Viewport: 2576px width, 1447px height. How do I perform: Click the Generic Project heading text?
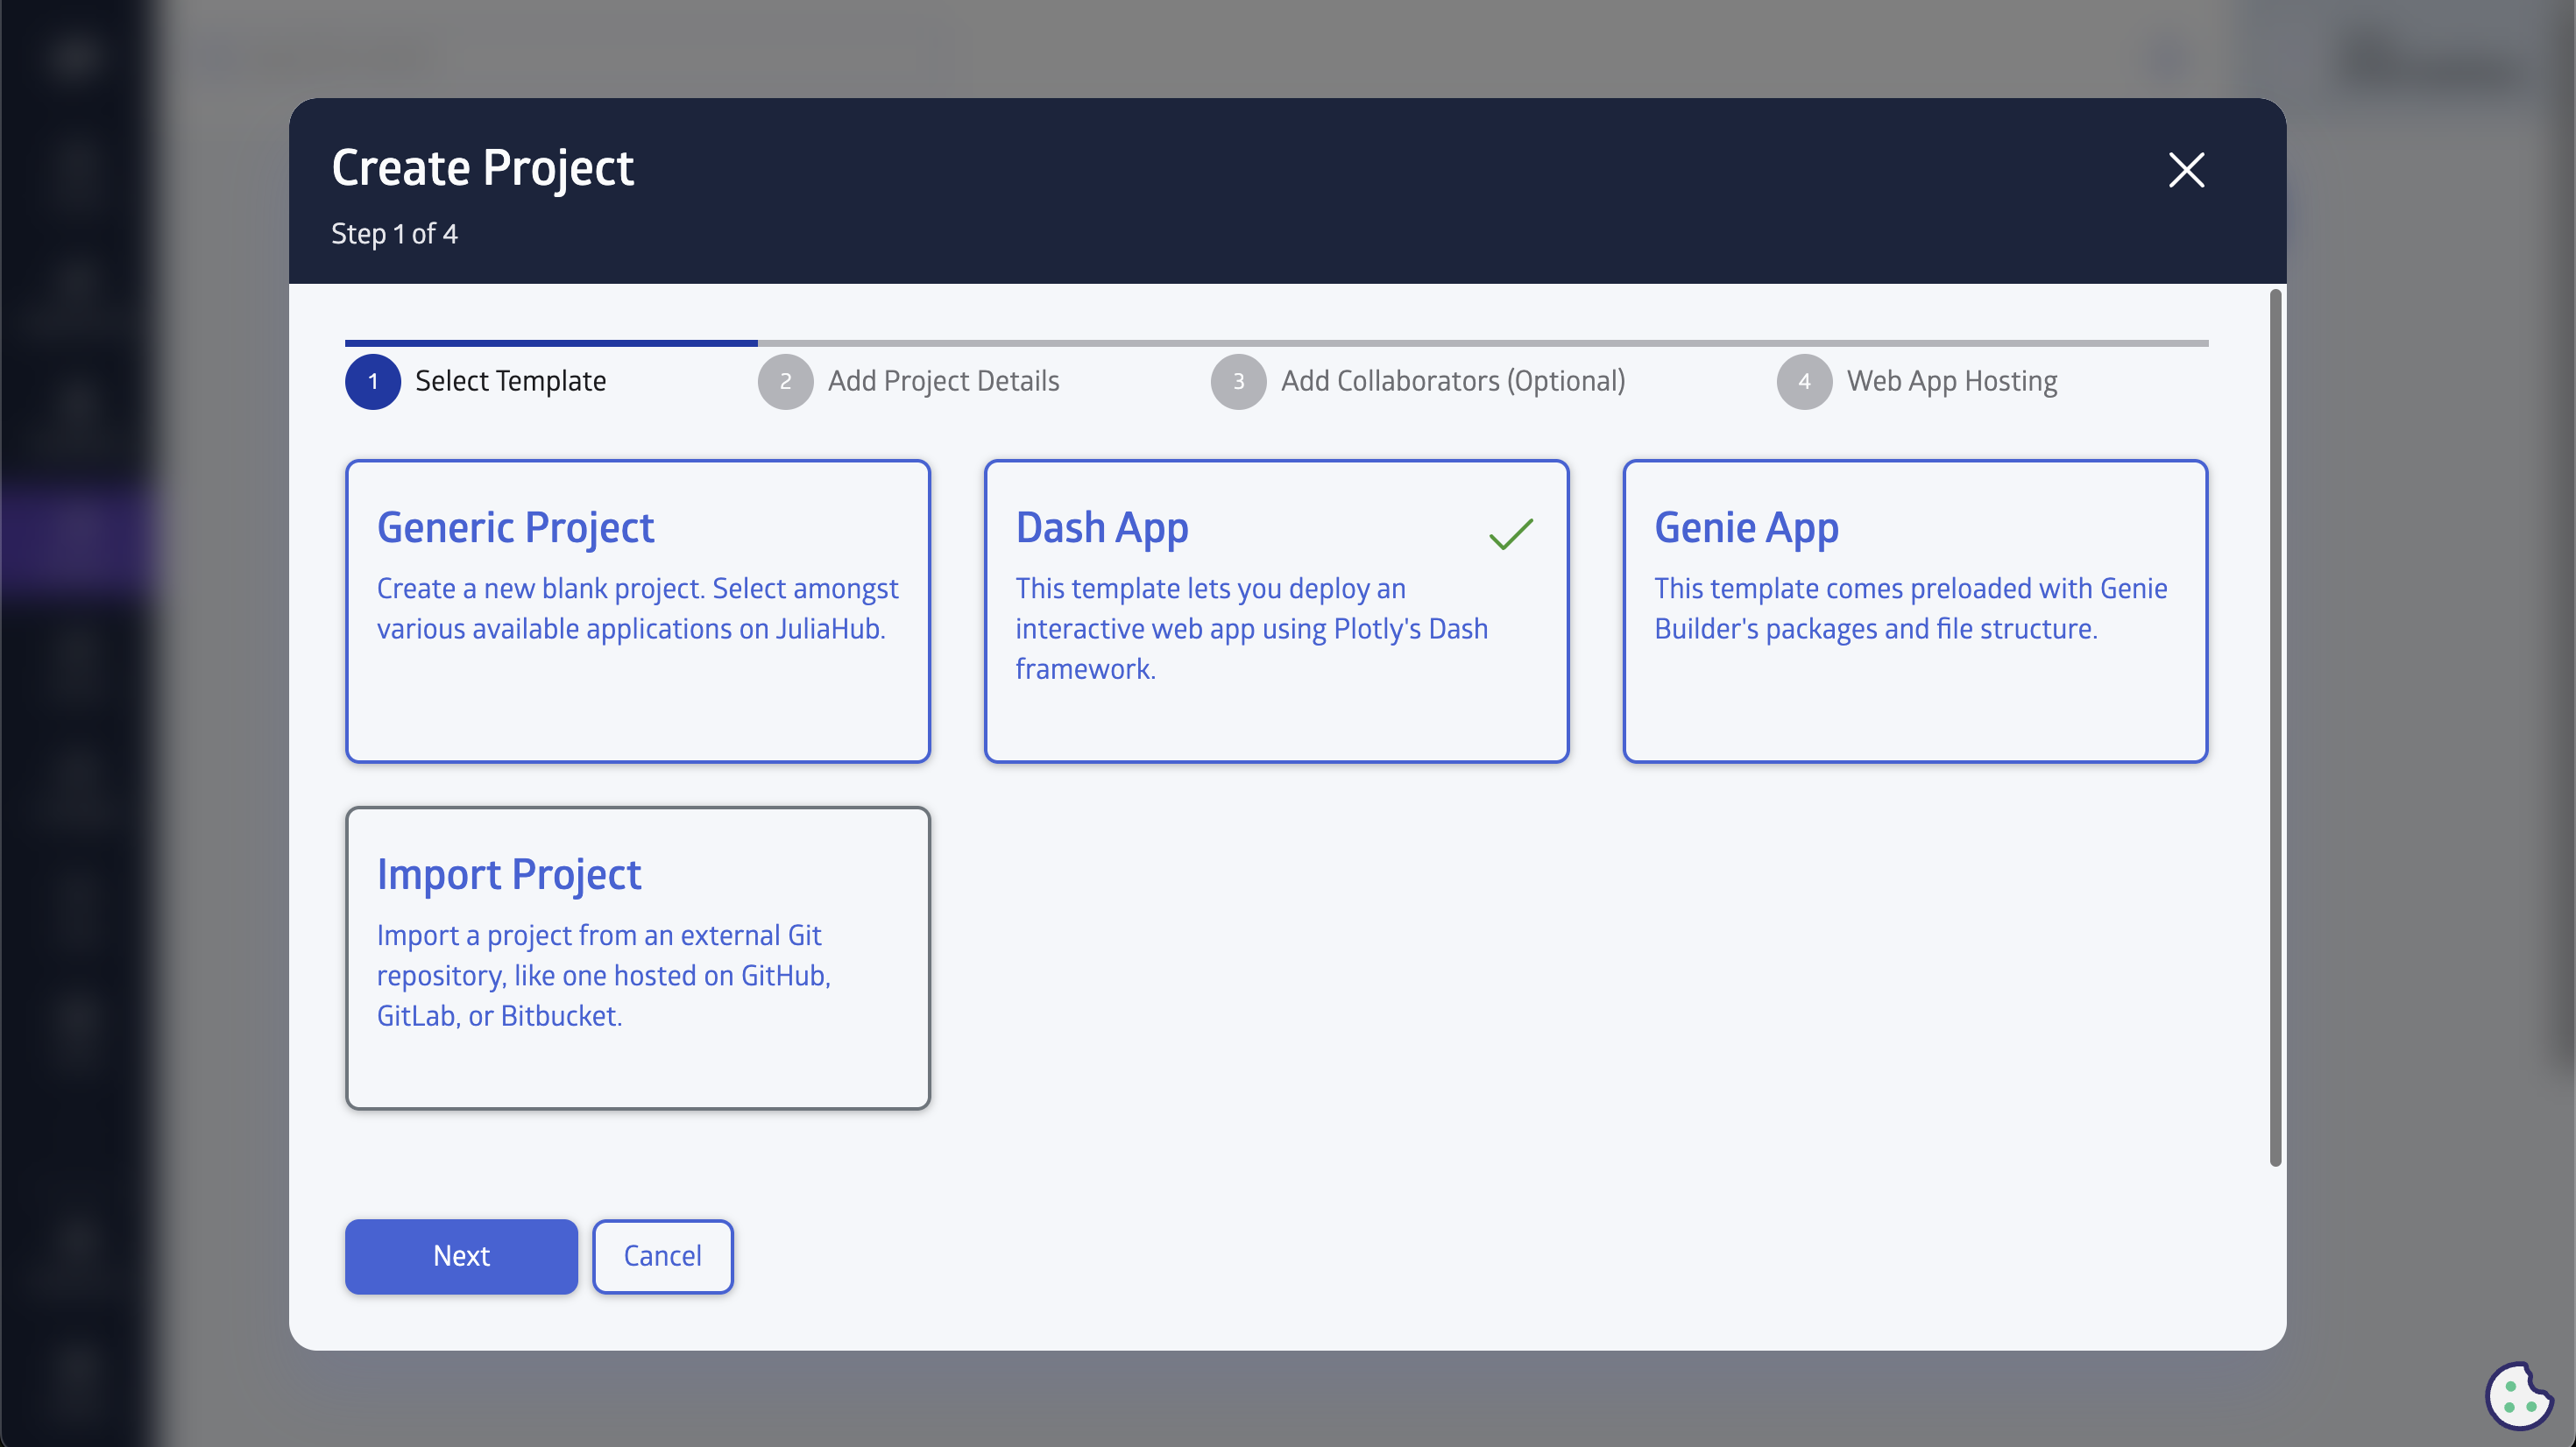pyautogui.click(x=515, y=528)
